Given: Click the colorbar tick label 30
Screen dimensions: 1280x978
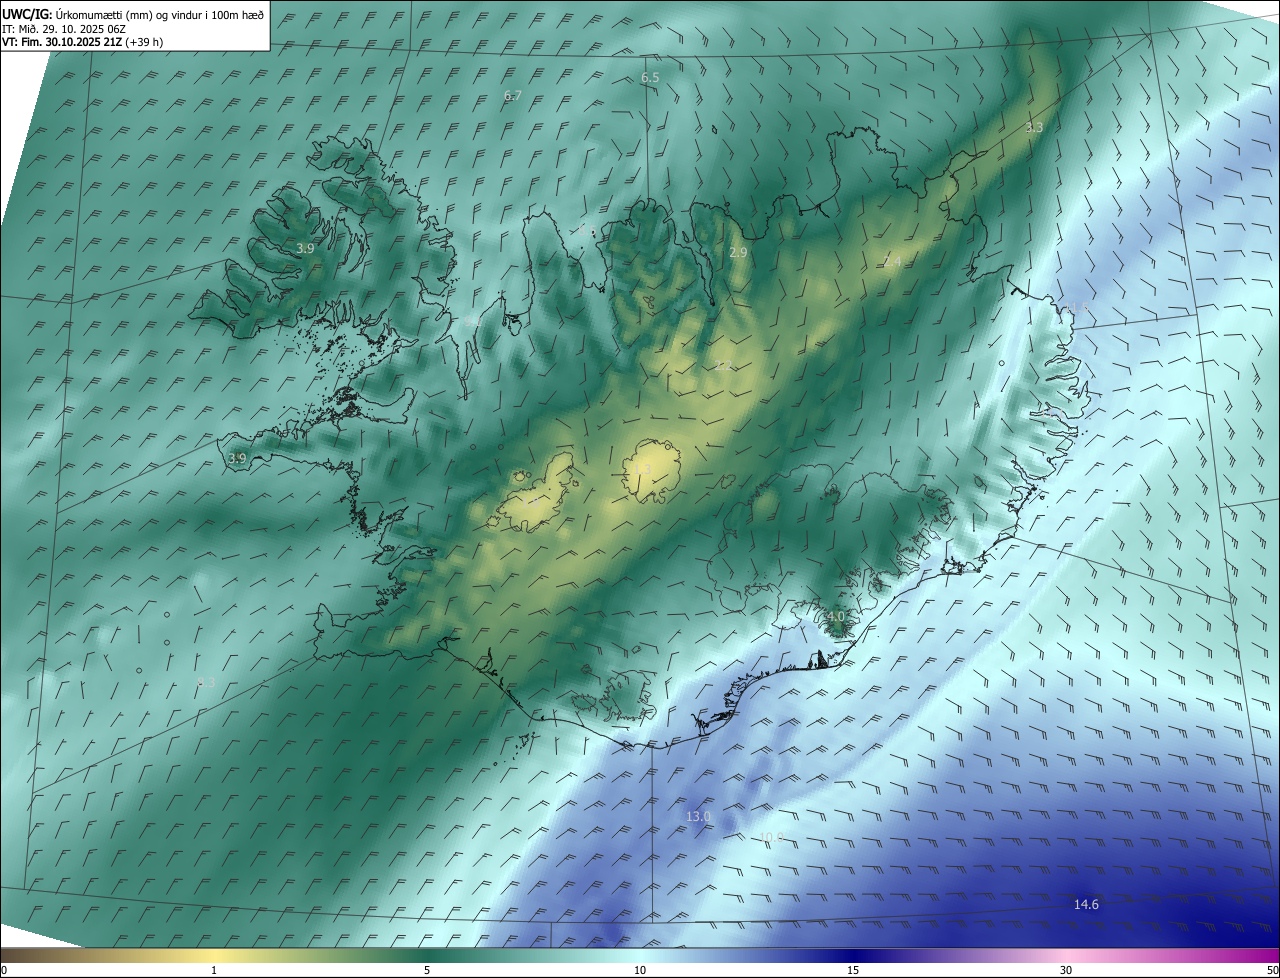Looking at the screenshot, I should 1066,970.
